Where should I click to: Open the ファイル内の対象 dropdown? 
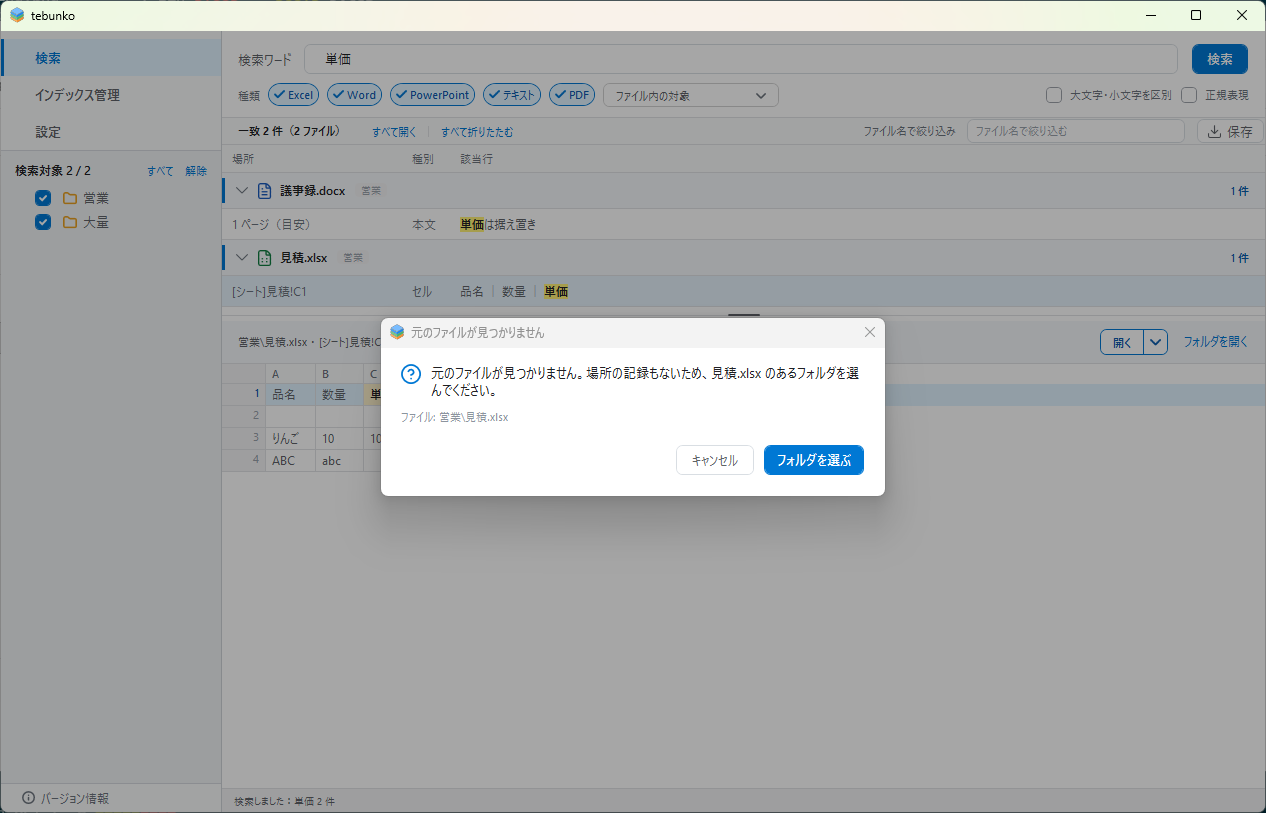691,95
